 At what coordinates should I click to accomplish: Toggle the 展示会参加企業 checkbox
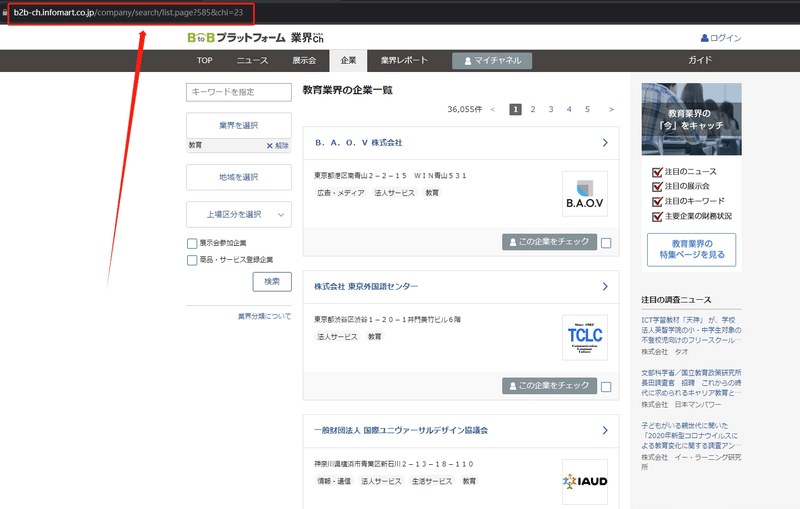pos(192,243)
